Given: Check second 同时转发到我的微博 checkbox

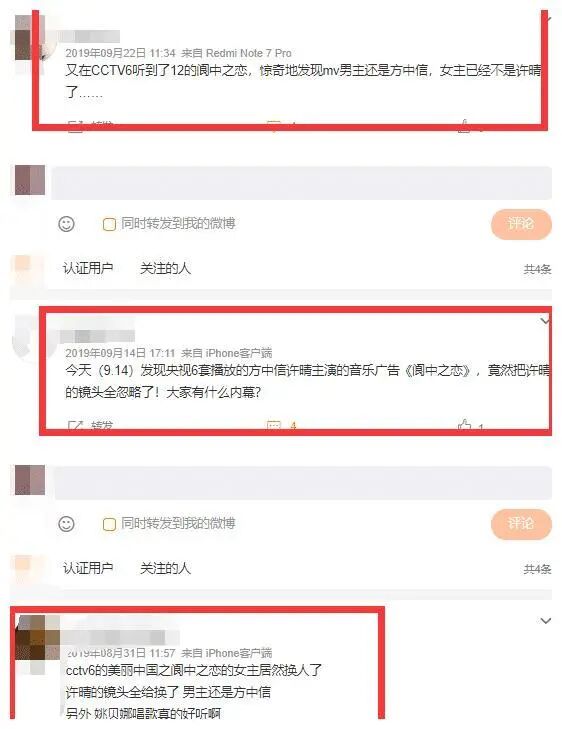Looking at the screenshot, I should 109,524.
